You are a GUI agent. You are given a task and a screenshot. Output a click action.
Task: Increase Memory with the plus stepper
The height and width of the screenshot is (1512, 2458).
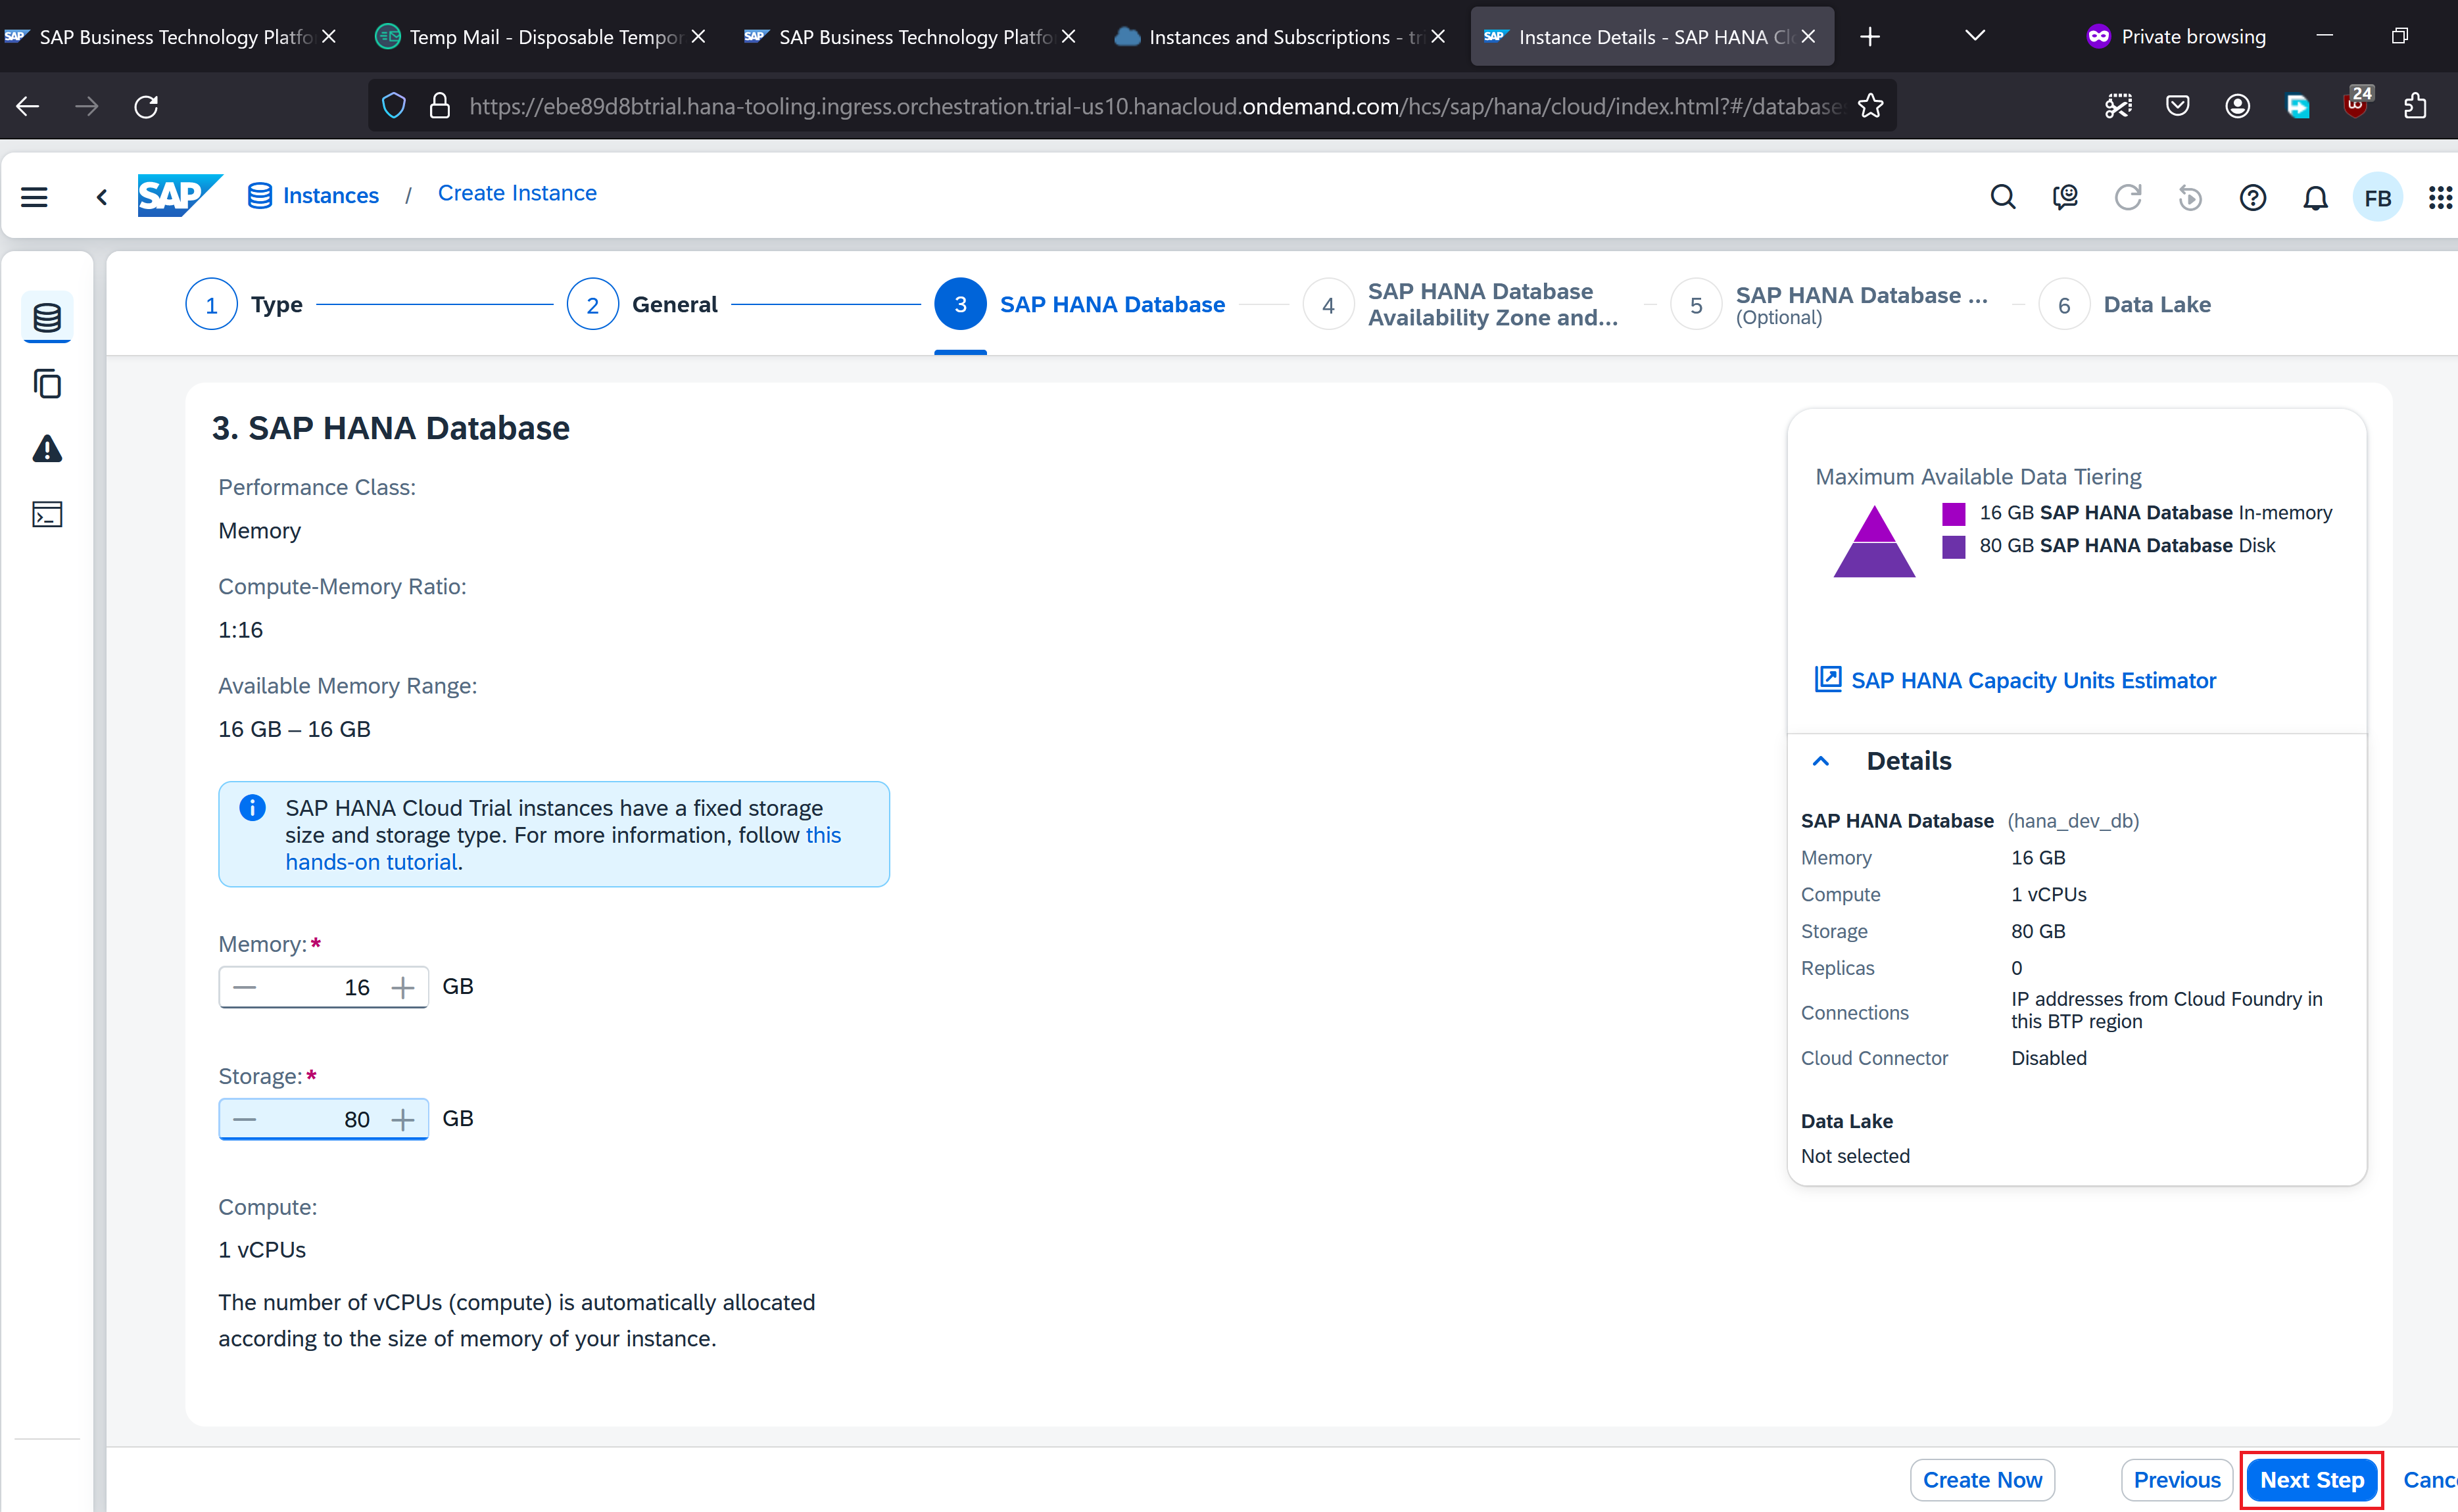tap(403, 988)
